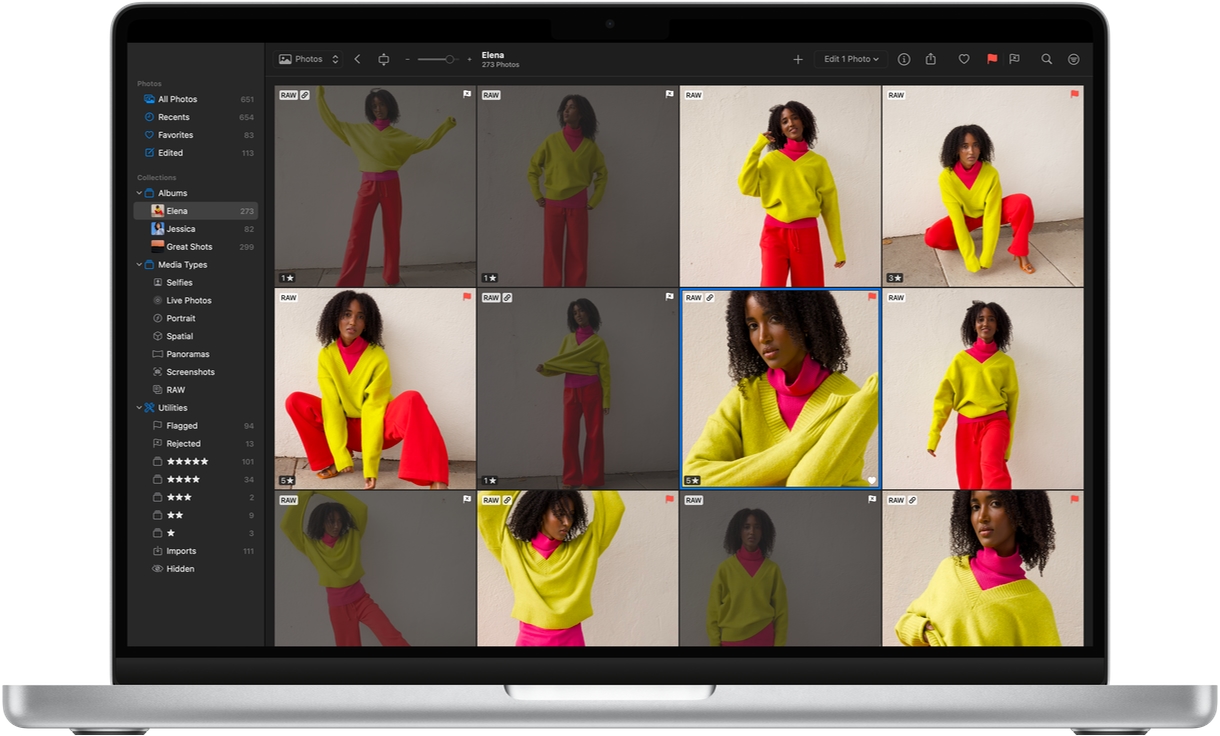Screen dimensions: 1220x736
Task: Collapse the Media Types section
Action: 139,265
